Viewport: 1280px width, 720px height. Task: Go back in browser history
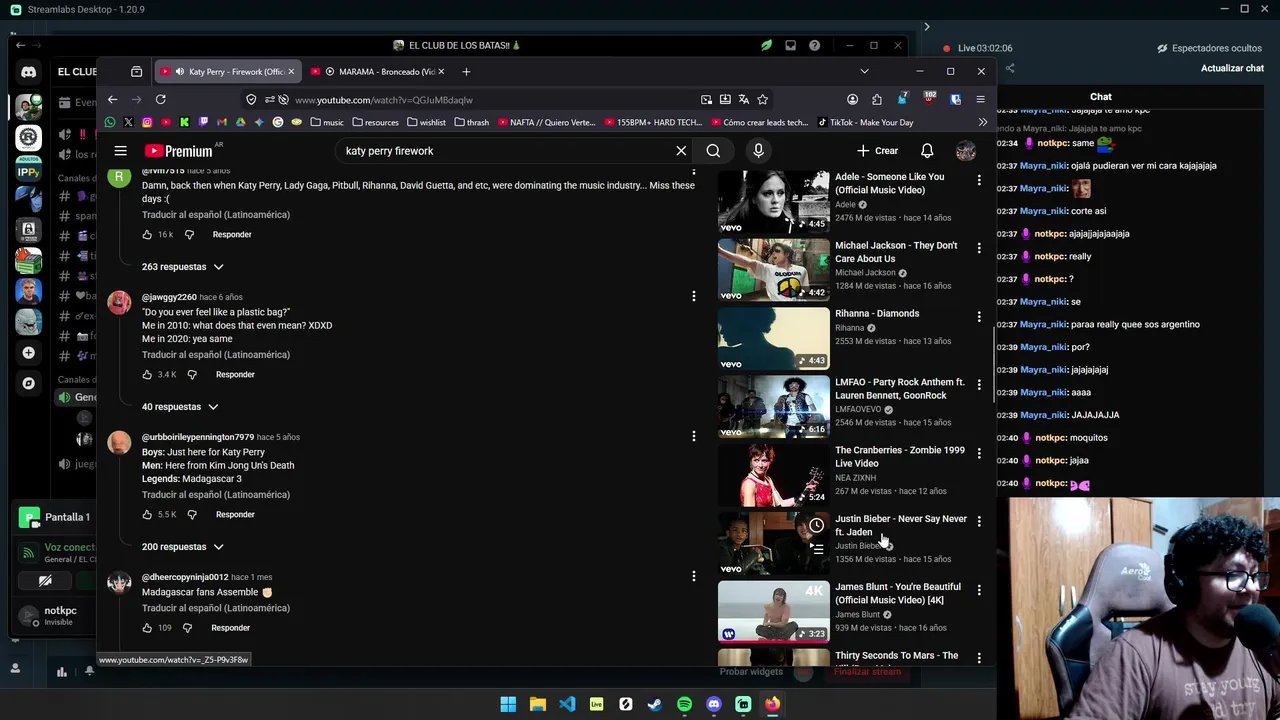112,99
